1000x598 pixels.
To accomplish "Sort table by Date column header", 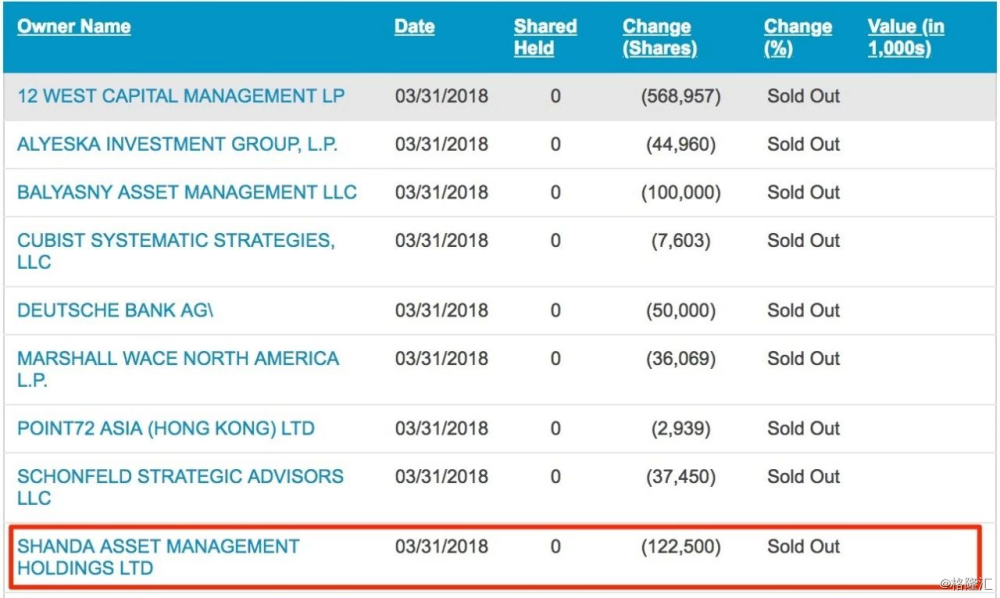I will [x=414, y=27].
